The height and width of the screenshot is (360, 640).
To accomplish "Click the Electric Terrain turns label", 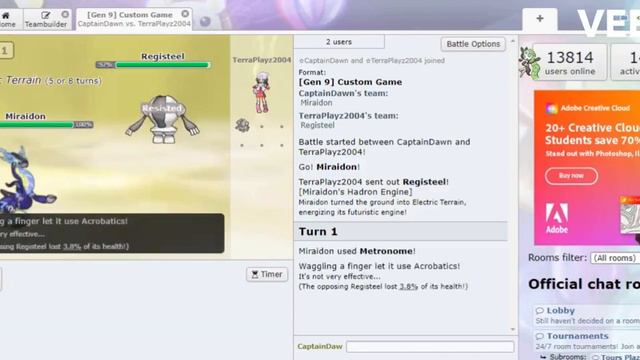I will coord(50,80).
